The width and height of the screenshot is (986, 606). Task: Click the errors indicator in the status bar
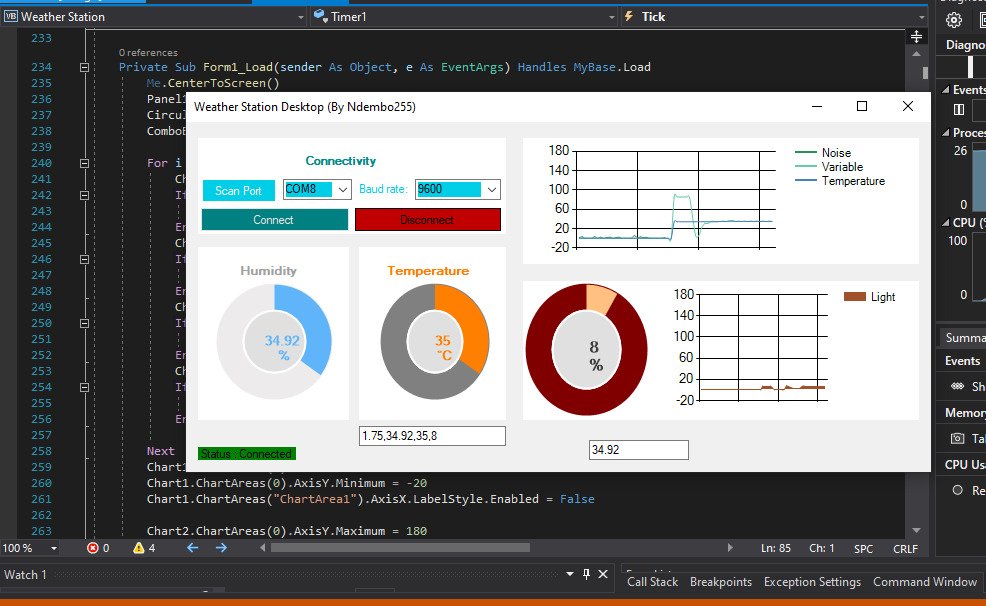(93, 548)
